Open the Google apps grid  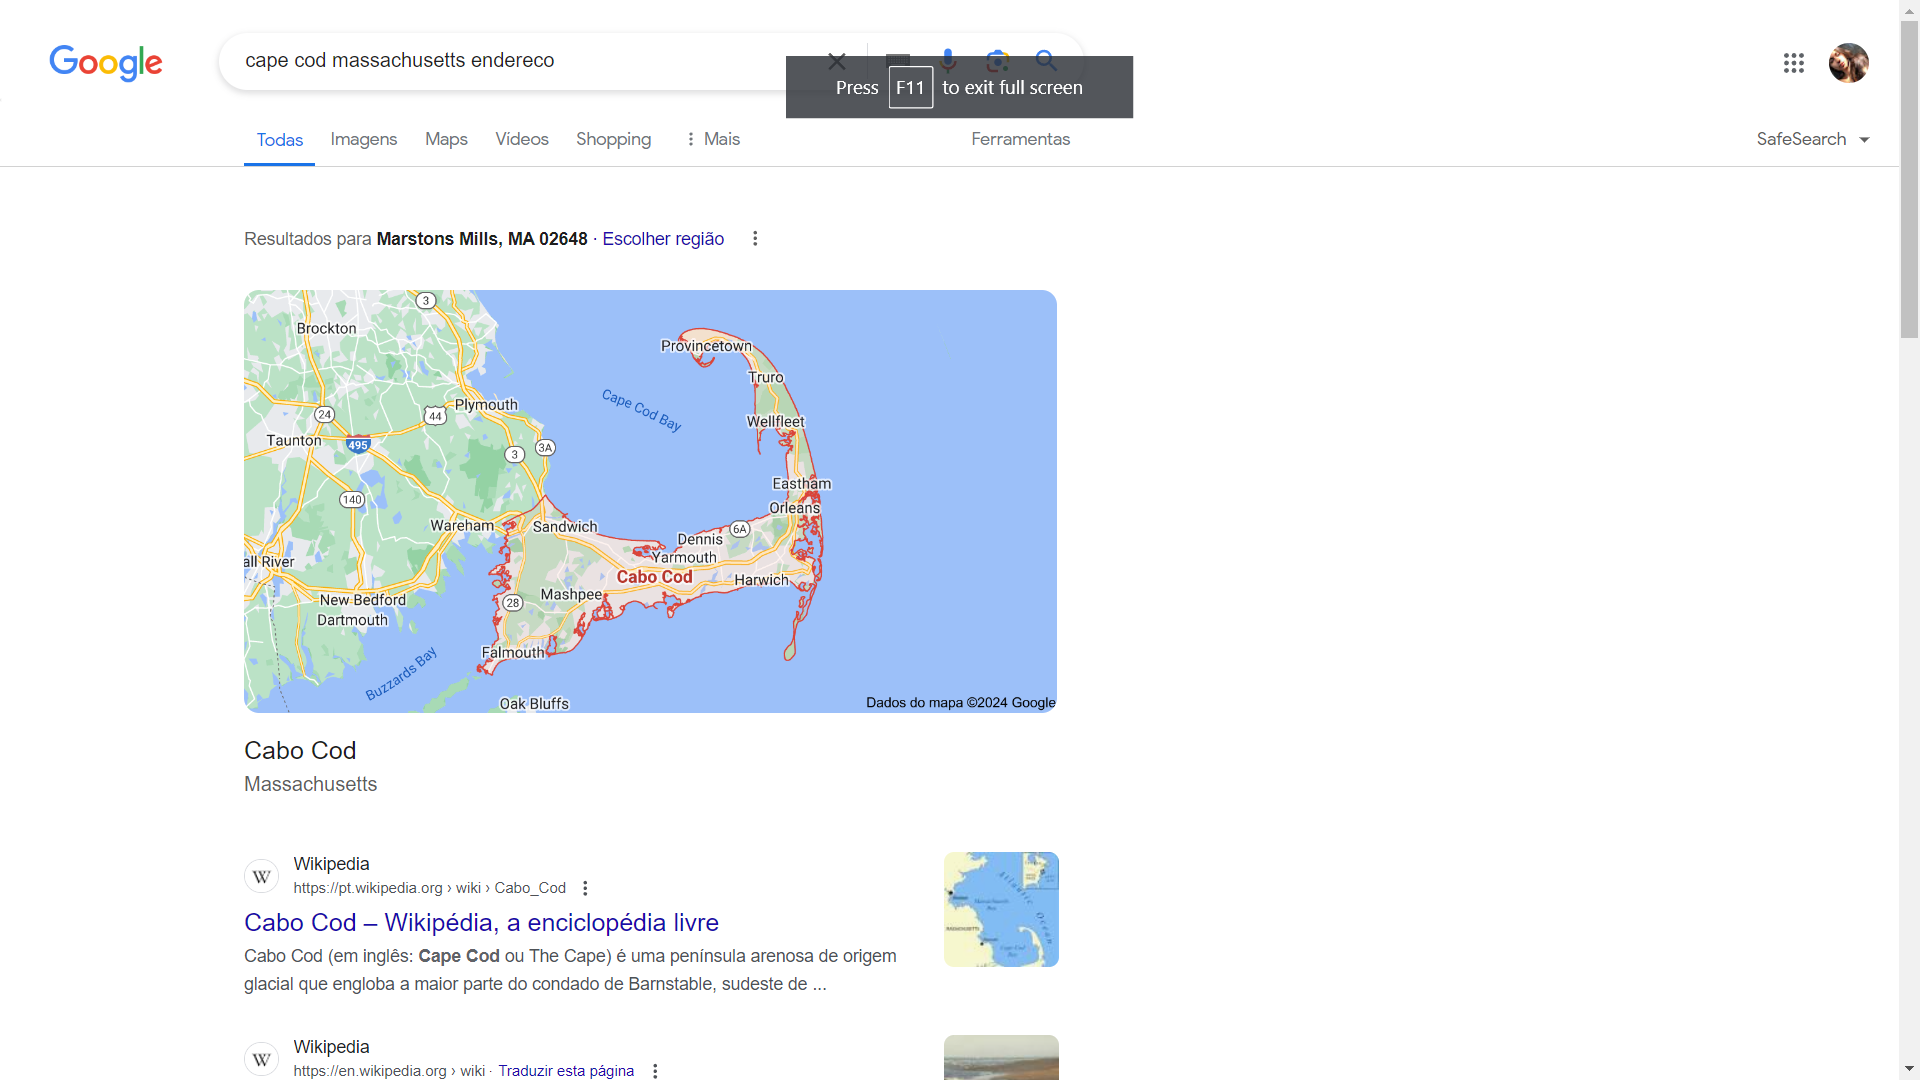[1793, 63]
